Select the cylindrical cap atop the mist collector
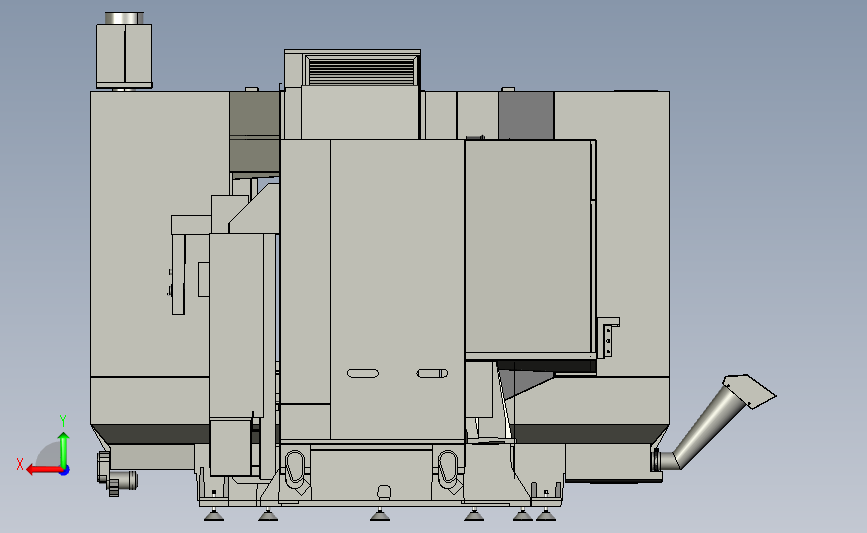This screenshot has height=533, width=867. tap(124, 18)
